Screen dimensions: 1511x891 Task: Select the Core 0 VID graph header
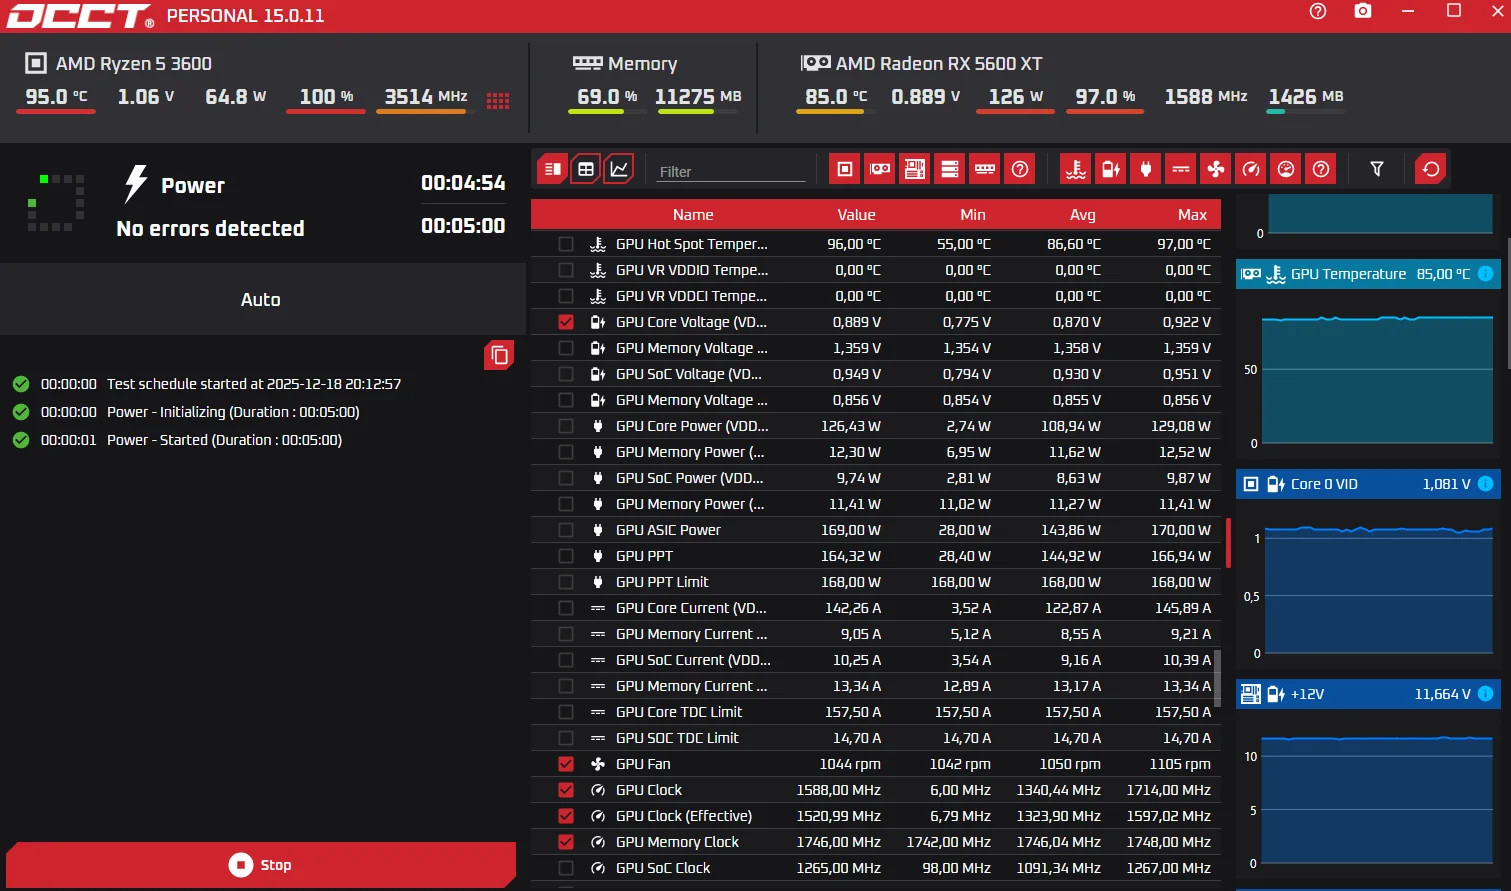[x=1369, y=484]
